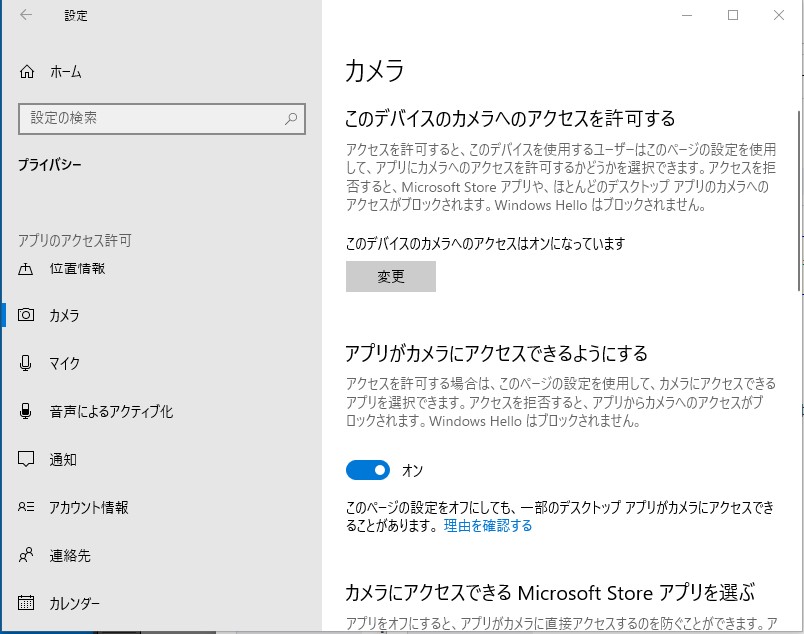Click the アプリのアクセス許可 section label

75,240
